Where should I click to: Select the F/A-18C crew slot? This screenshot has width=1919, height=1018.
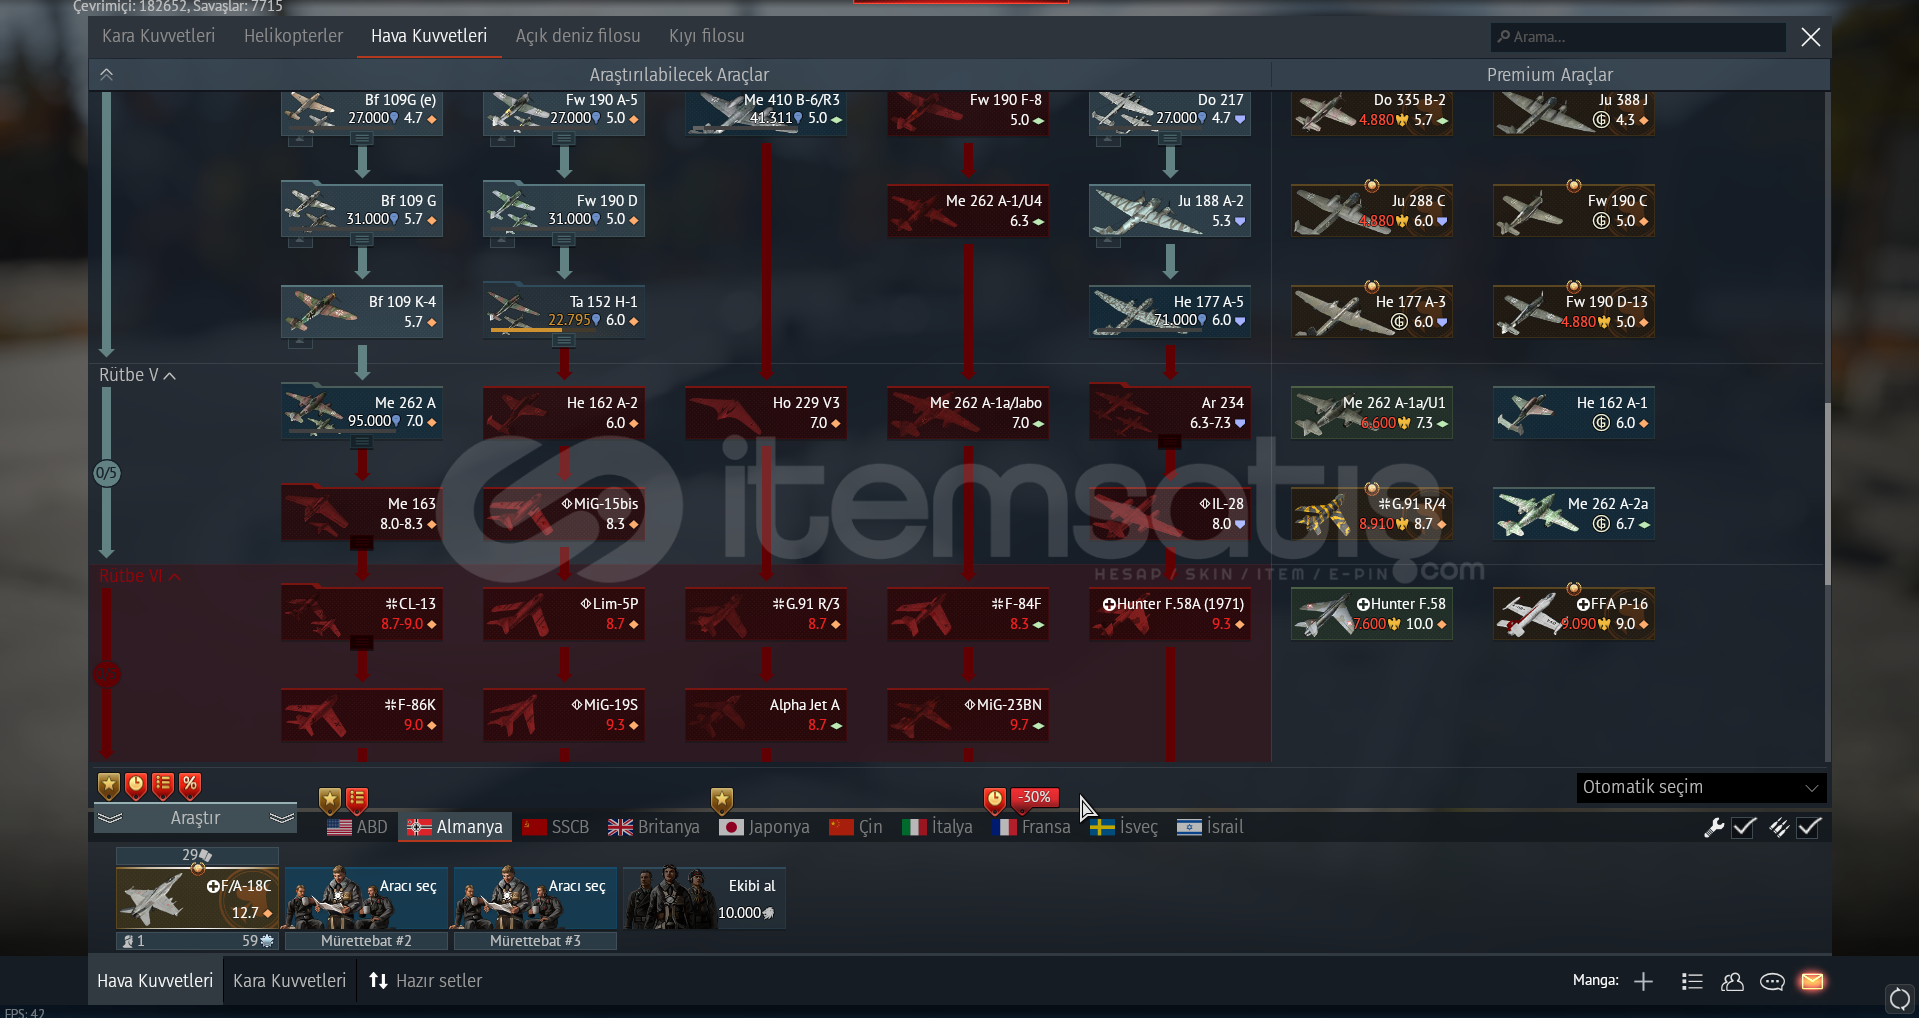pyautogui.click(x=197, y=899)
